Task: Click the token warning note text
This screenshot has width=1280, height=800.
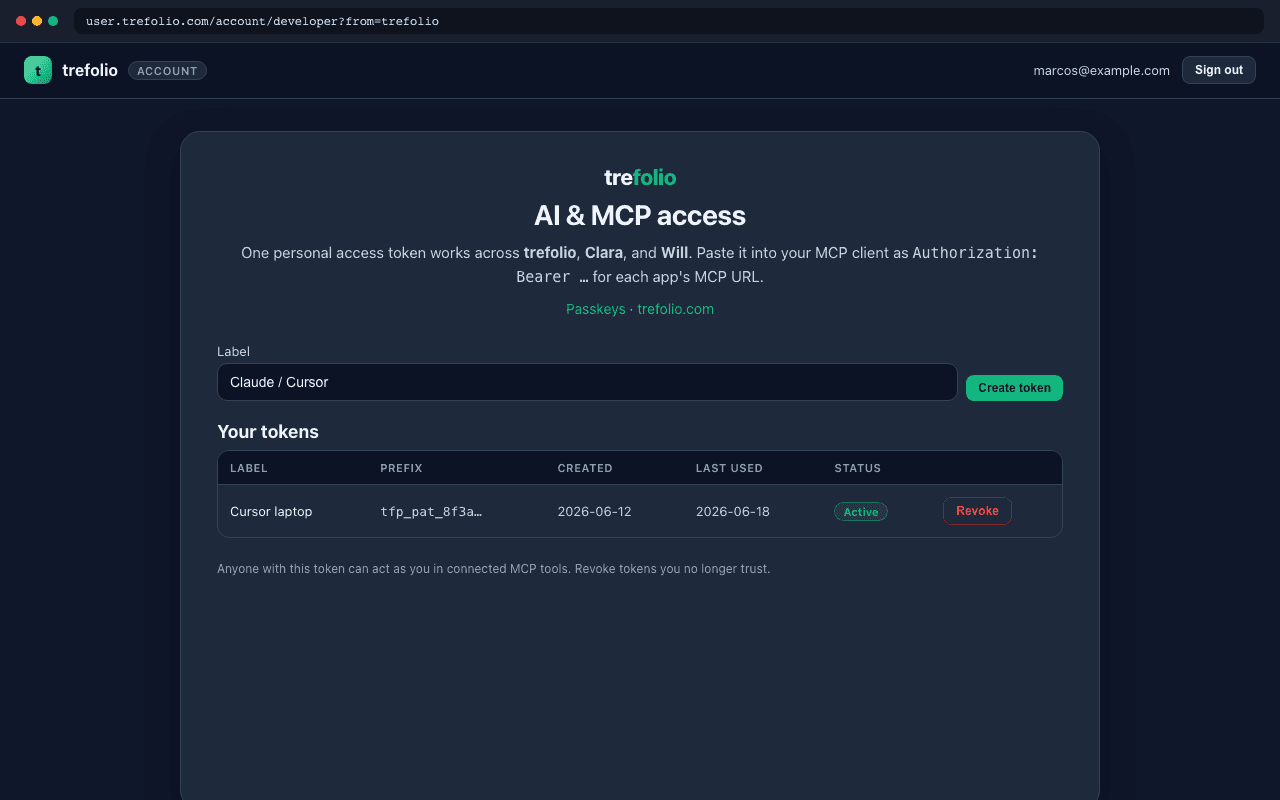Action: [x=493, y=569]
